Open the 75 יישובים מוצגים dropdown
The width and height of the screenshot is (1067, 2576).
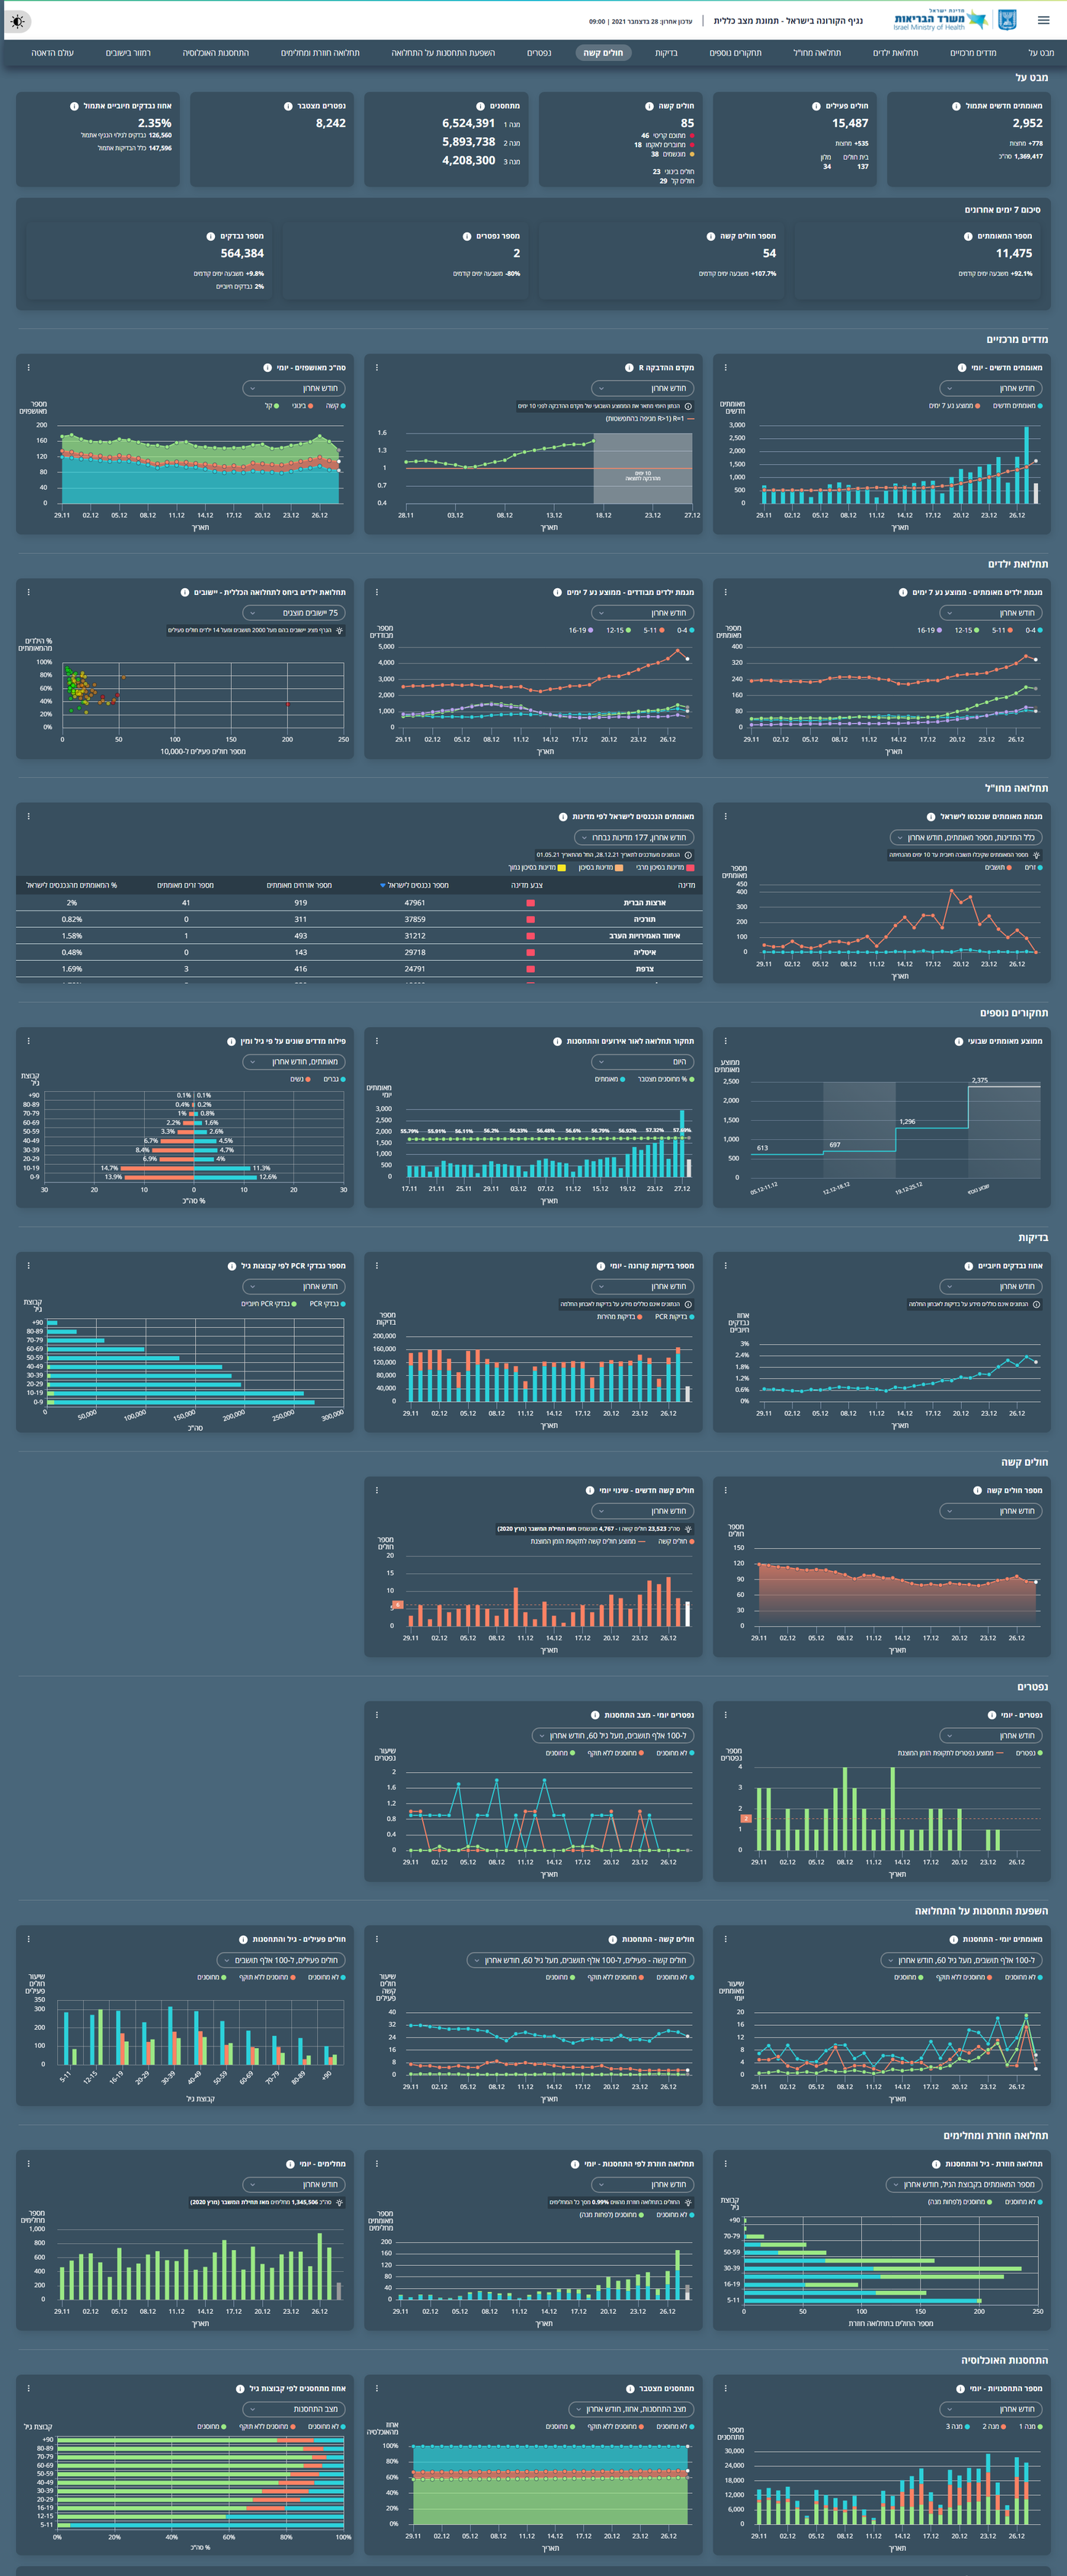(294, 613)
